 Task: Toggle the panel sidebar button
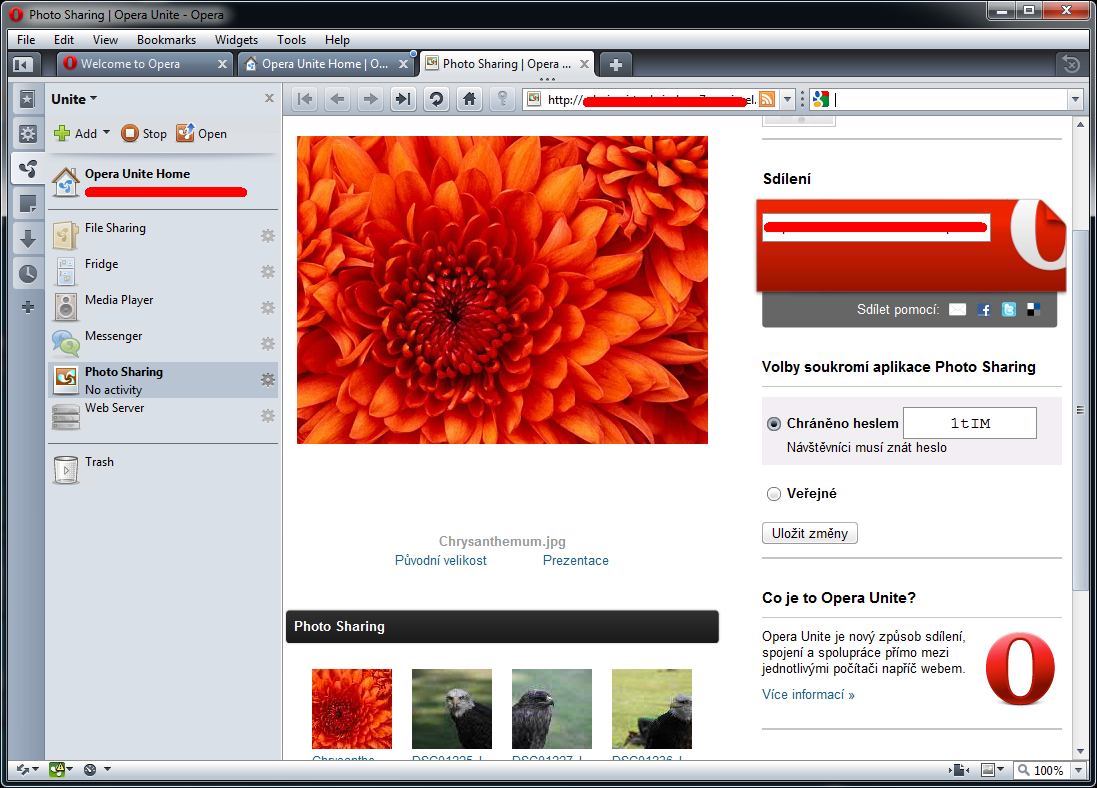22,64
